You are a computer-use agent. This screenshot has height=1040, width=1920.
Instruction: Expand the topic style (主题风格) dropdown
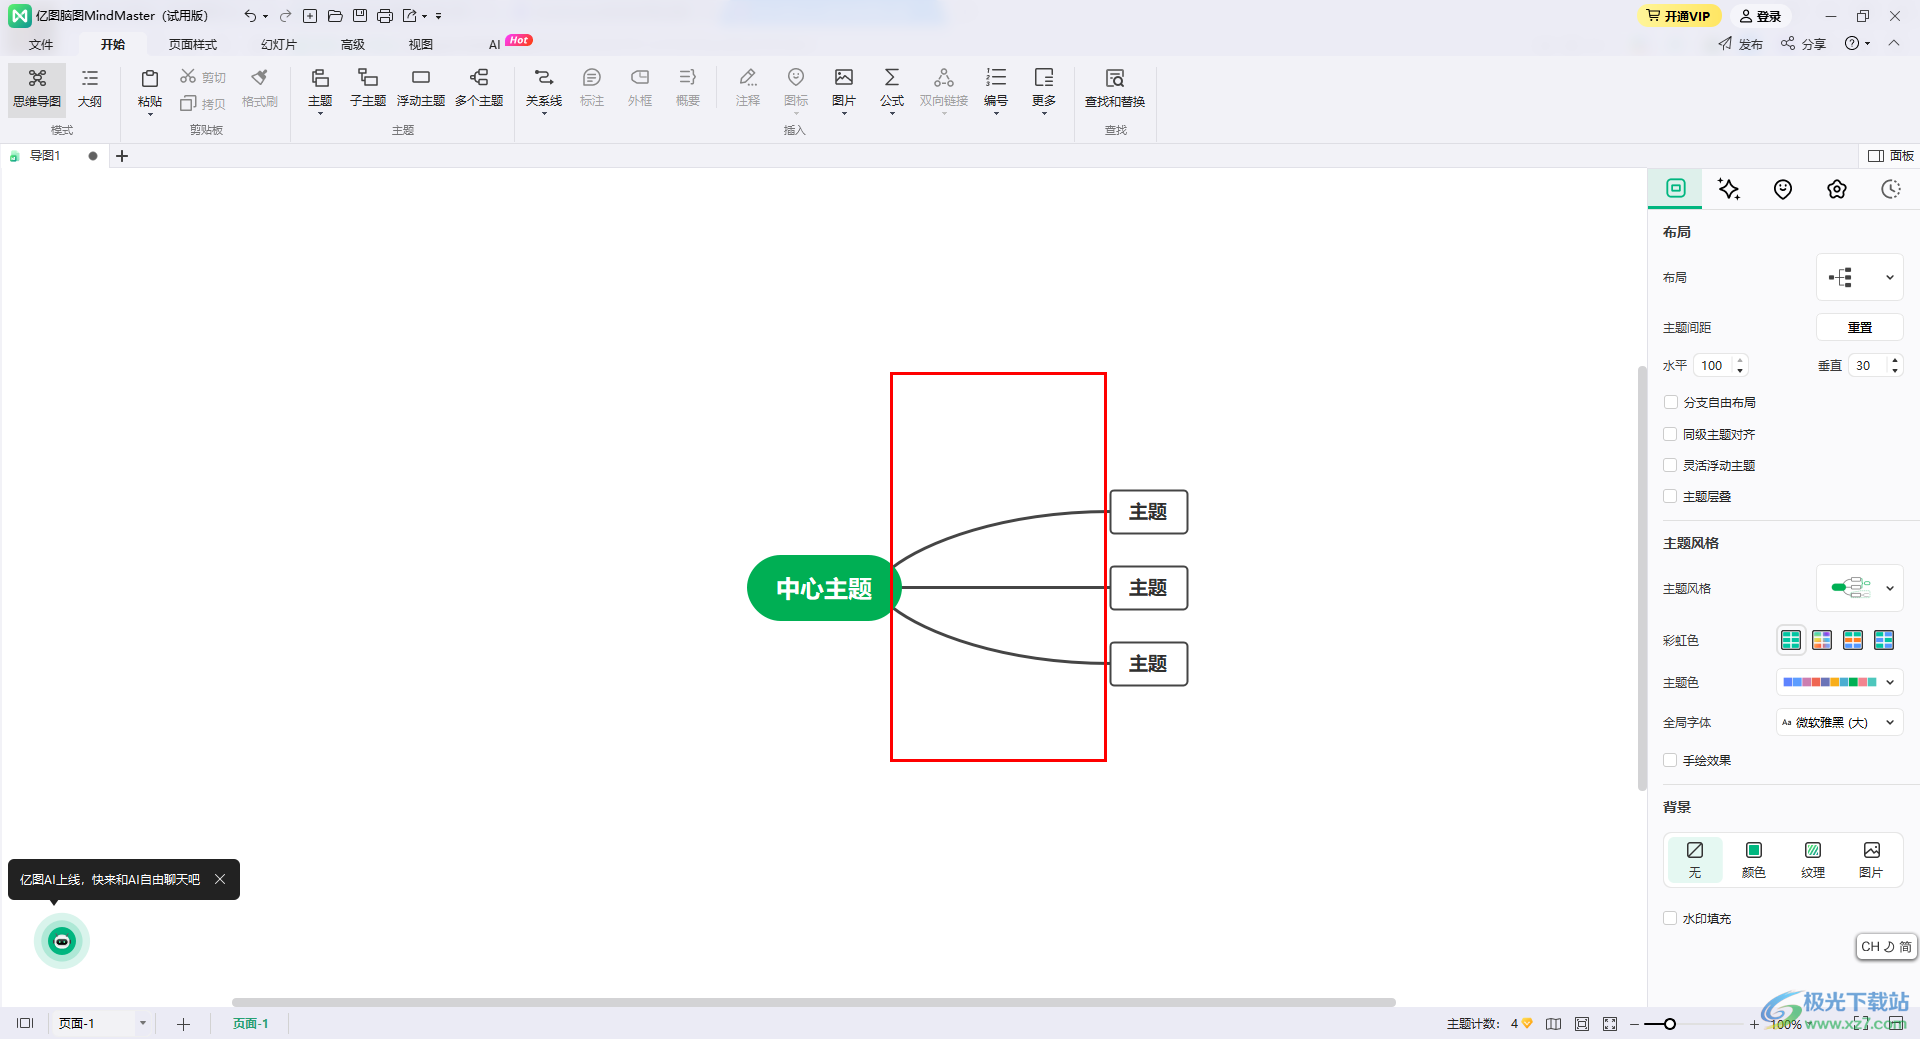1860,588
